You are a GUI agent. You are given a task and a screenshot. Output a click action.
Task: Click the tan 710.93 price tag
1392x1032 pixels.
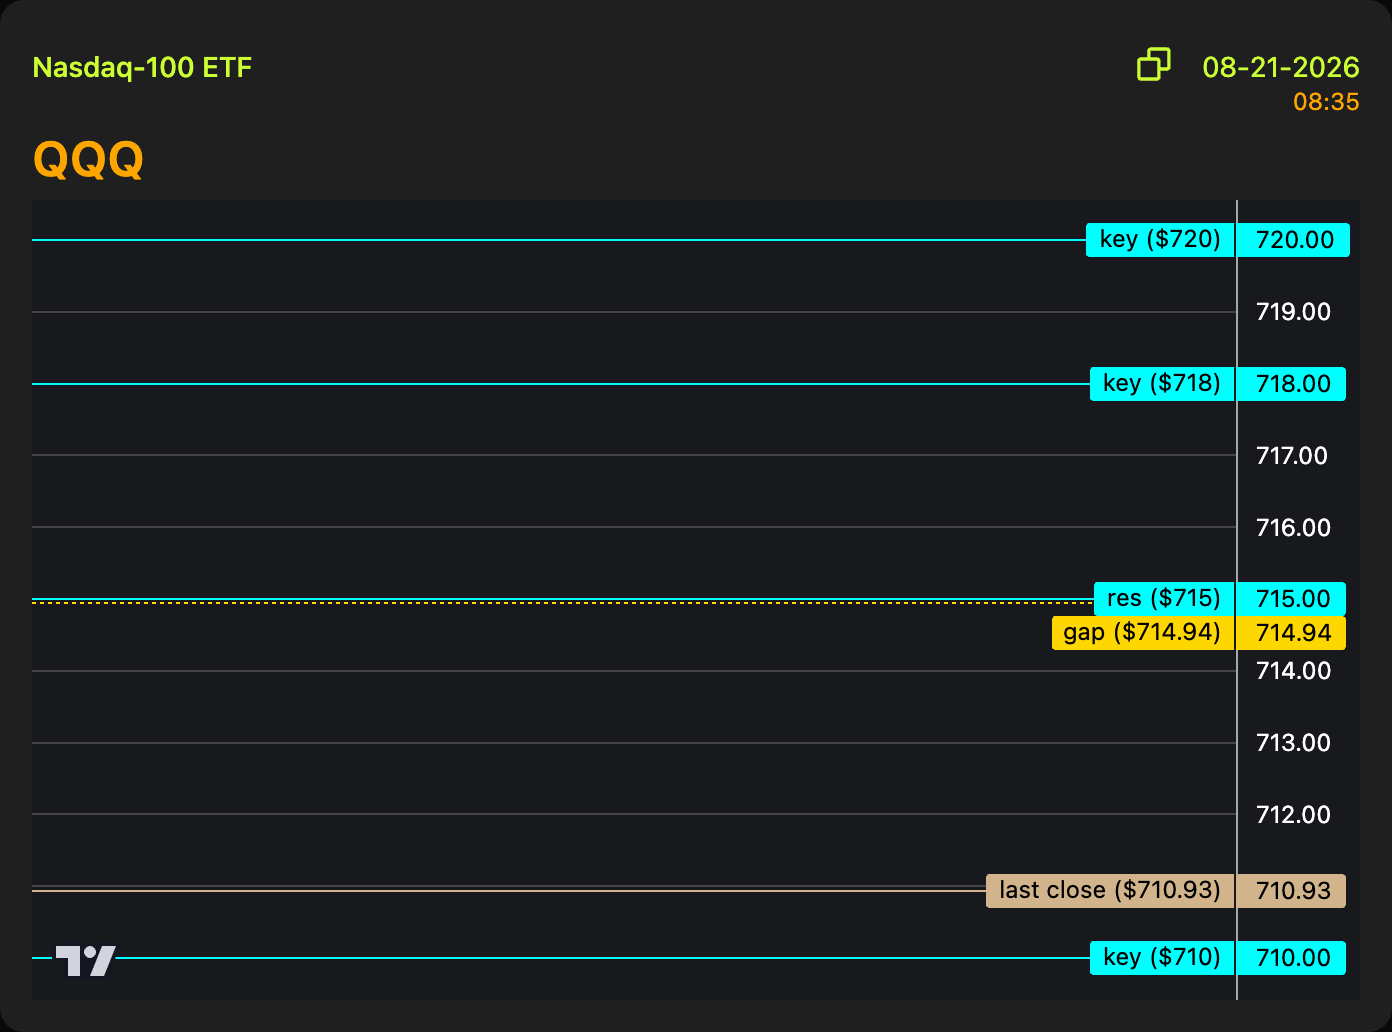(1292, 891)
